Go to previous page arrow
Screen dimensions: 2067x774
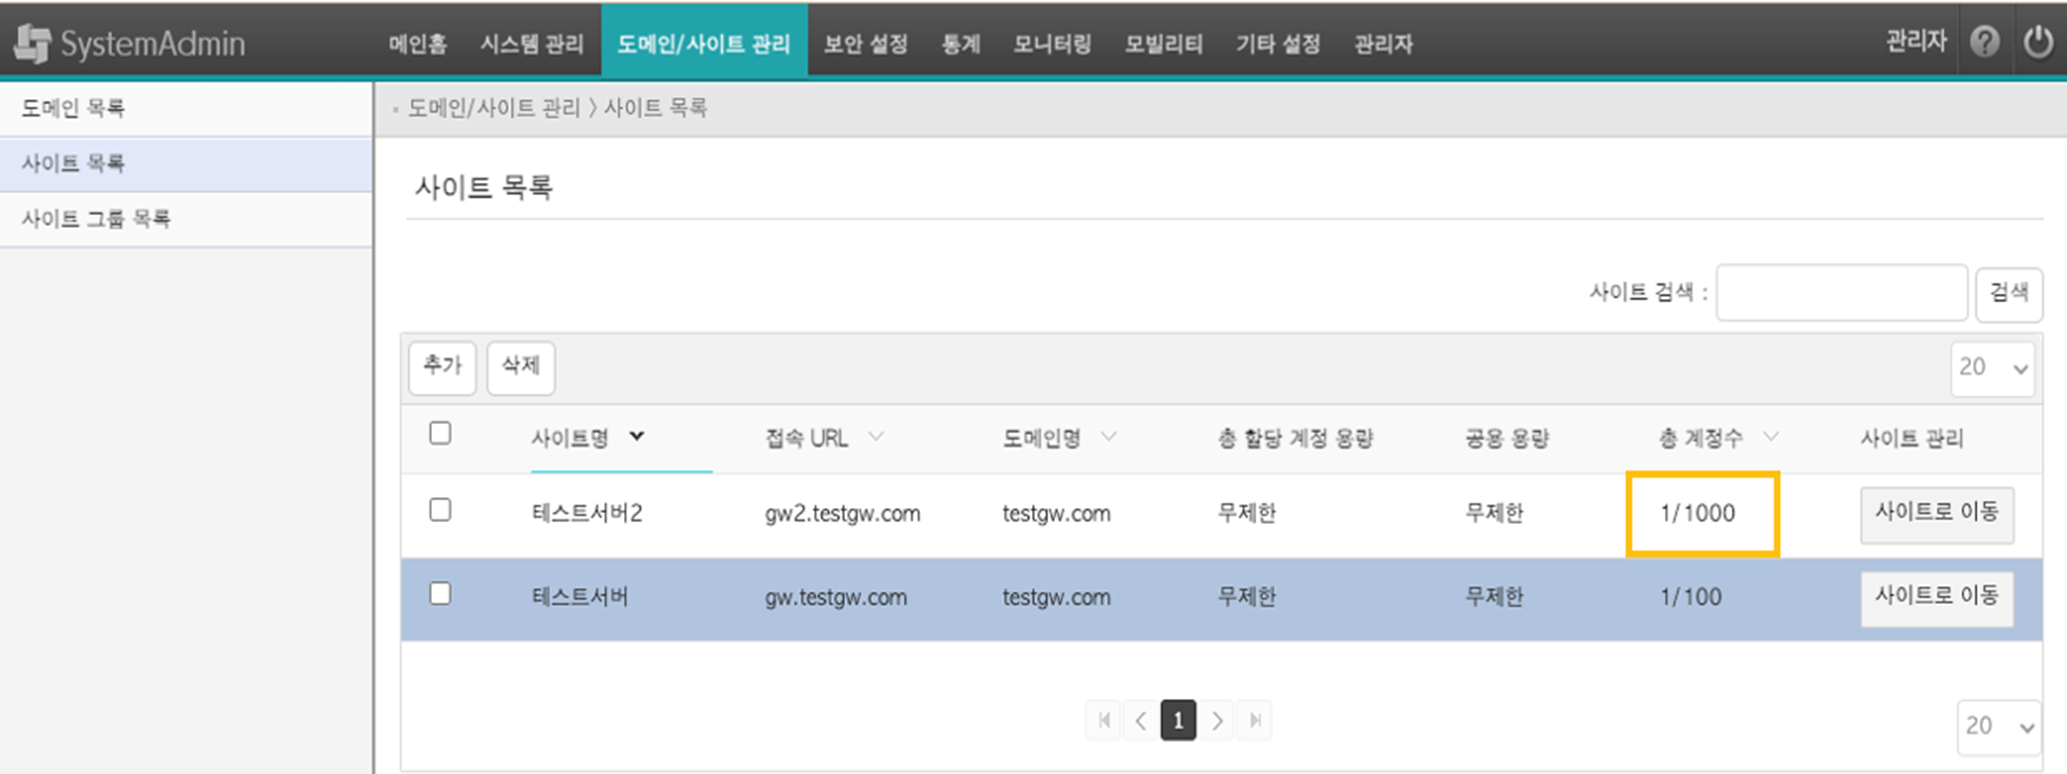[1141, 720]
